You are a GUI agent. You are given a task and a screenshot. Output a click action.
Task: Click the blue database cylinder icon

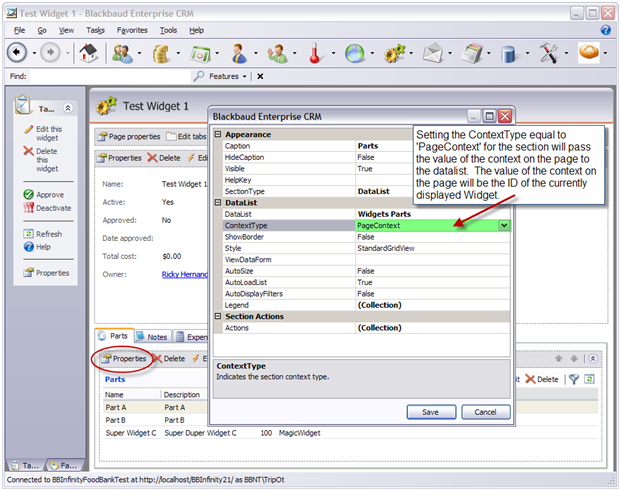[x=509, y=54]
